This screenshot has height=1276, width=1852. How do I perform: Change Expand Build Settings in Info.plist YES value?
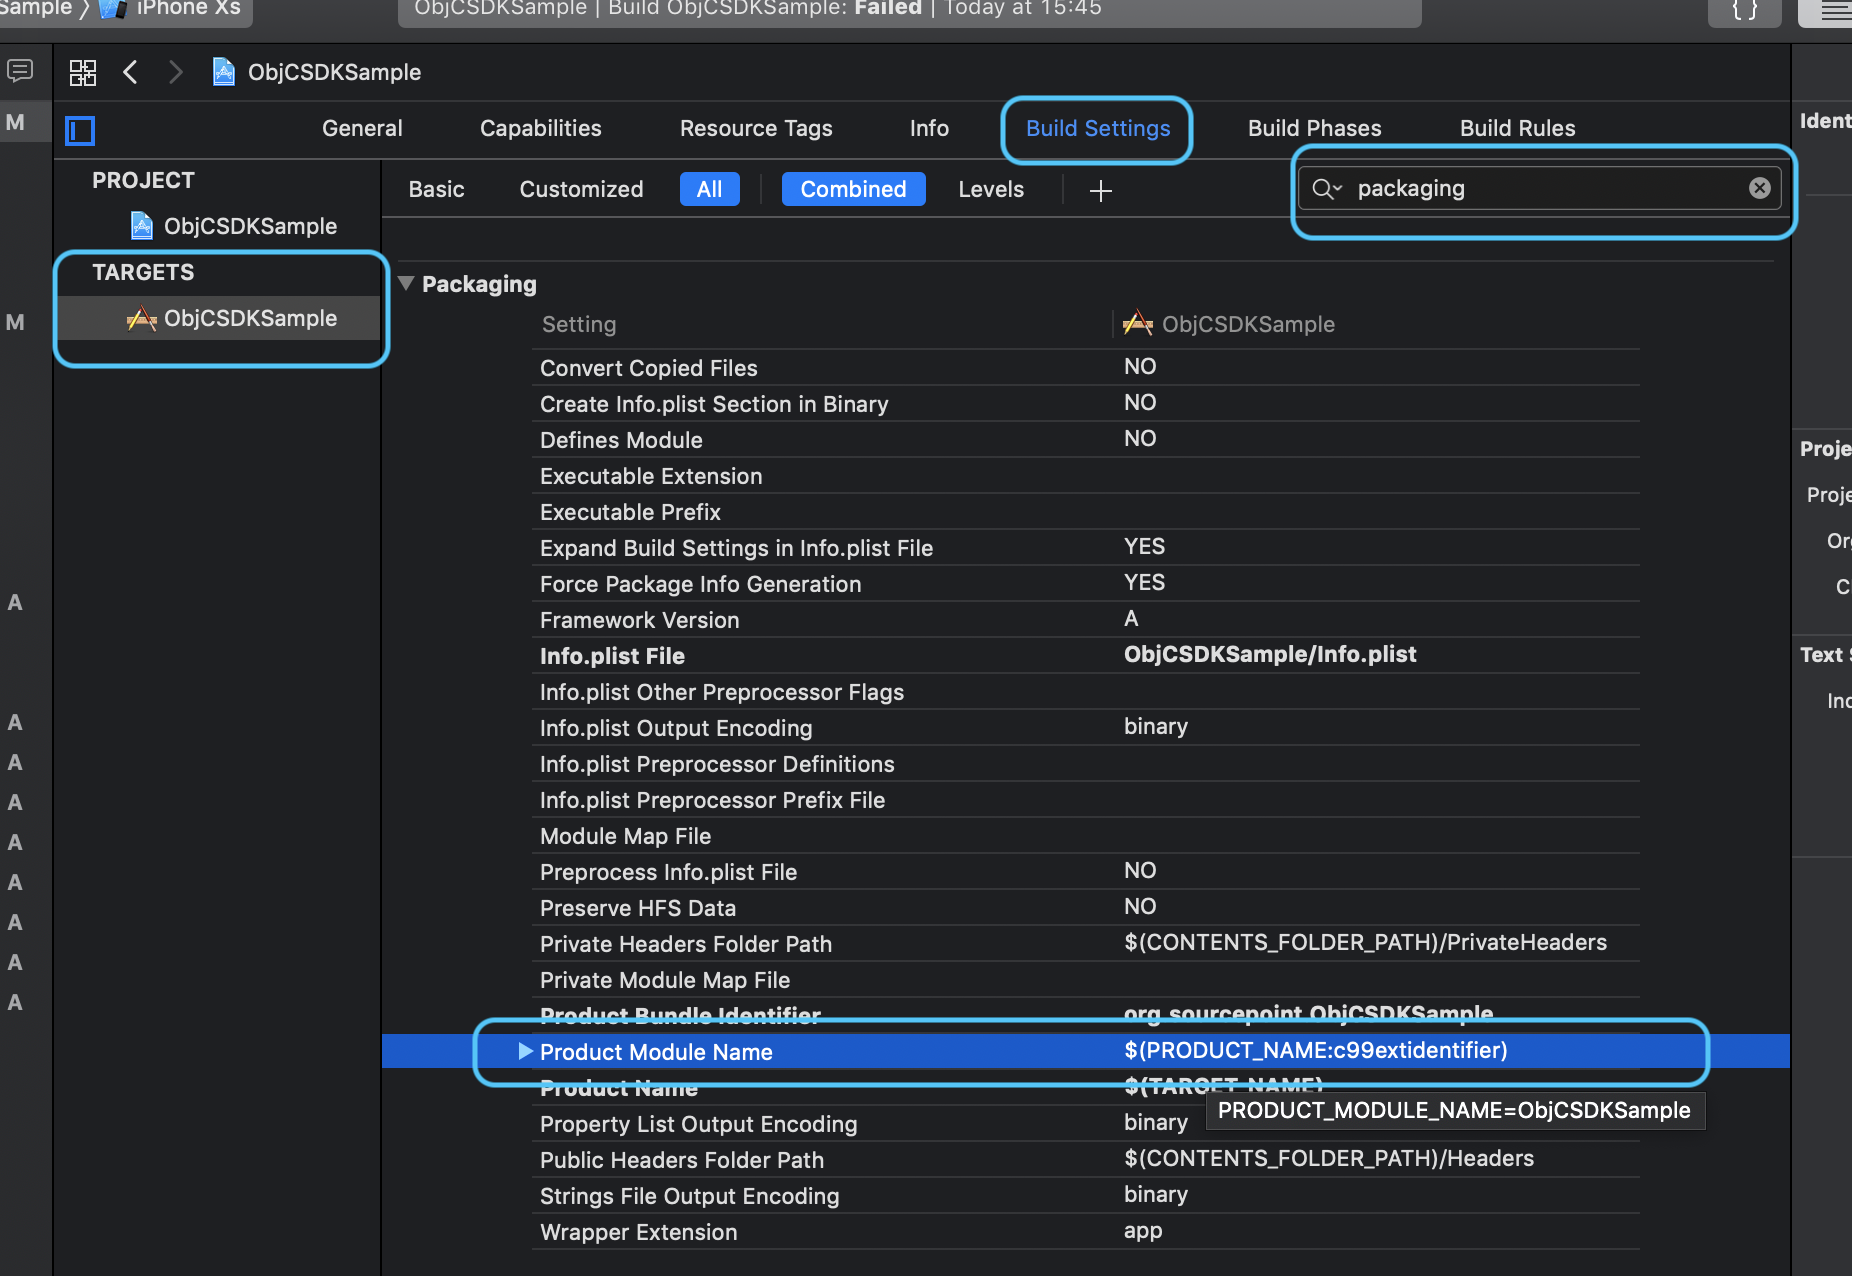1144,546
